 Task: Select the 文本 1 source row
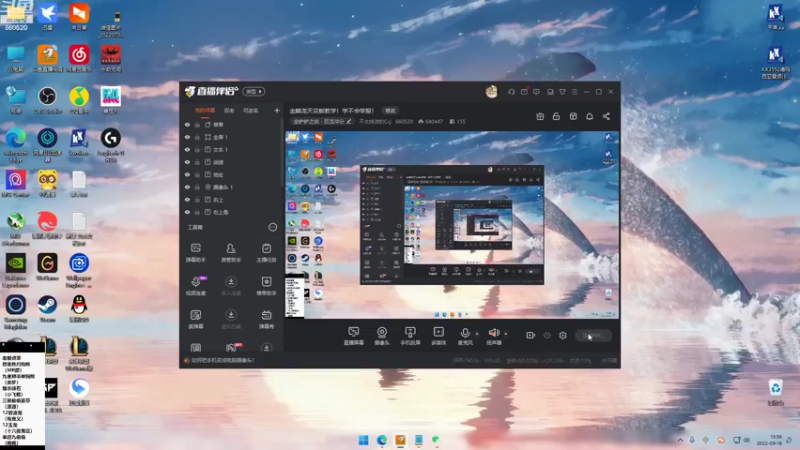pos(230,149)
